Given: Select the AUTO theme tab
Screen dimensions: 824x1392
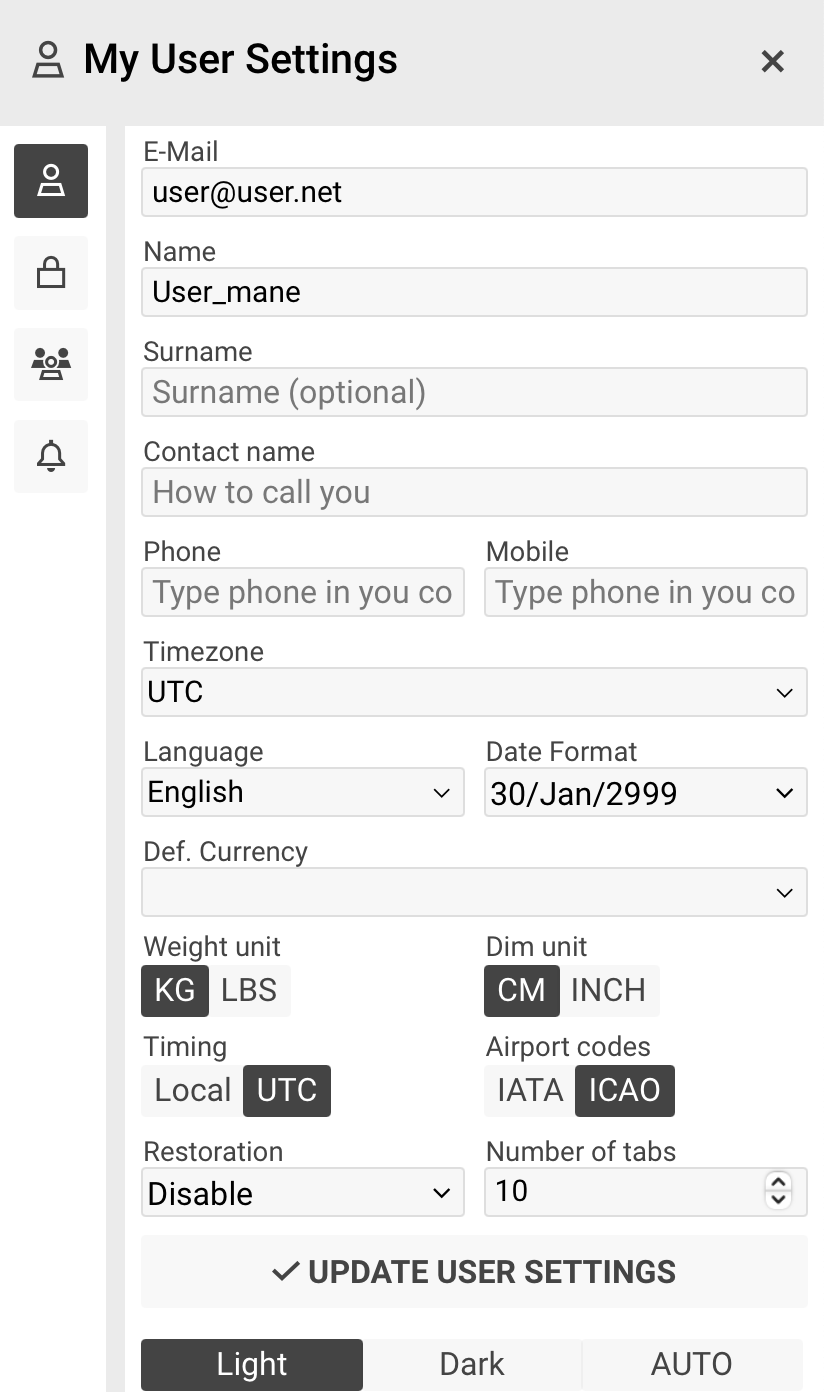Looking at the screenshot, I should 692,1364.
